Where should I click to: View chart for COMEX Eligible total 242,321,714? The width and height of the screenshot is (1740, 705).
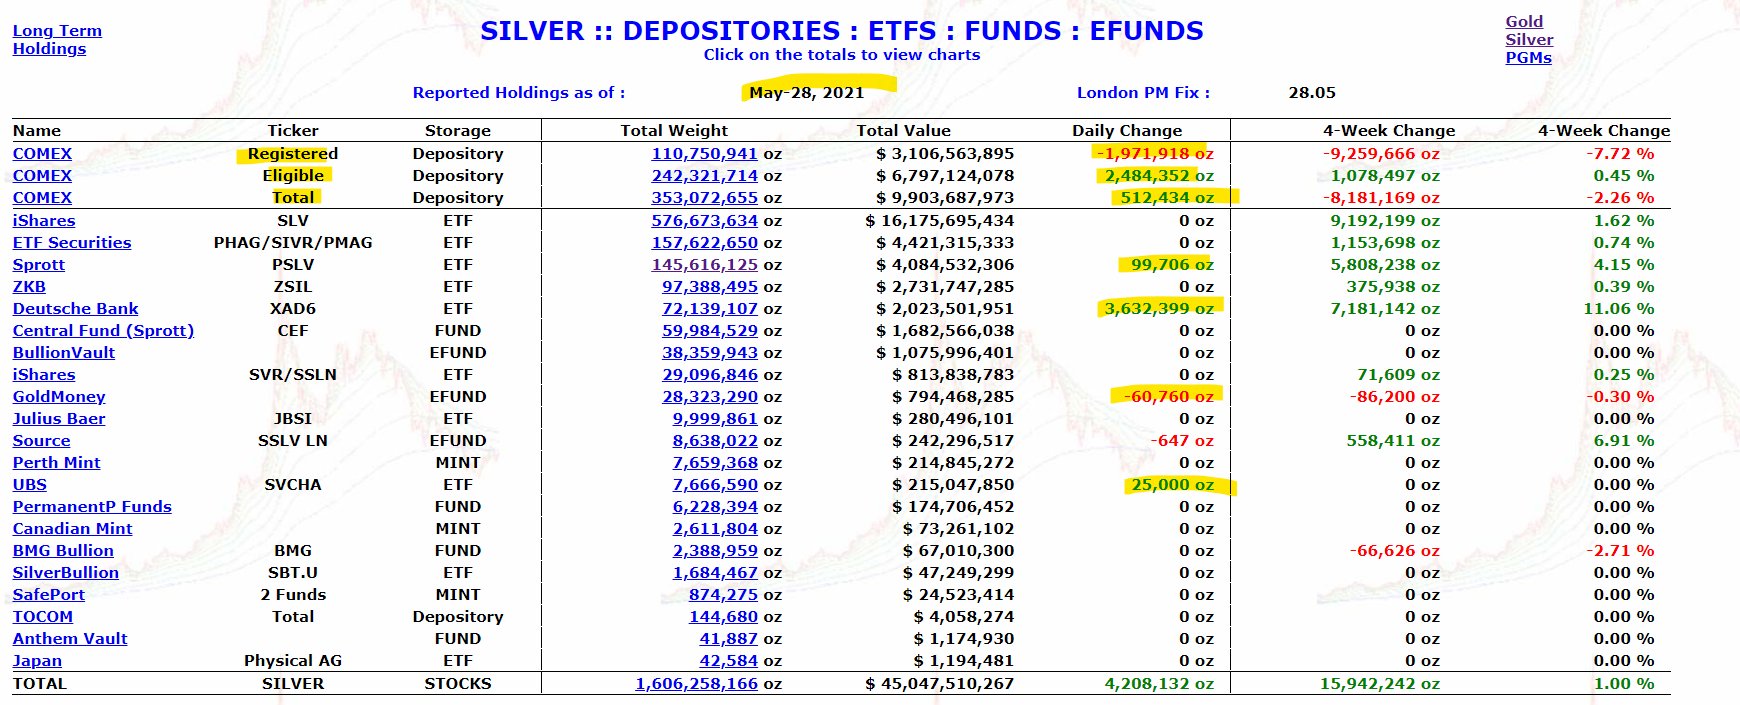pos(705,176)
